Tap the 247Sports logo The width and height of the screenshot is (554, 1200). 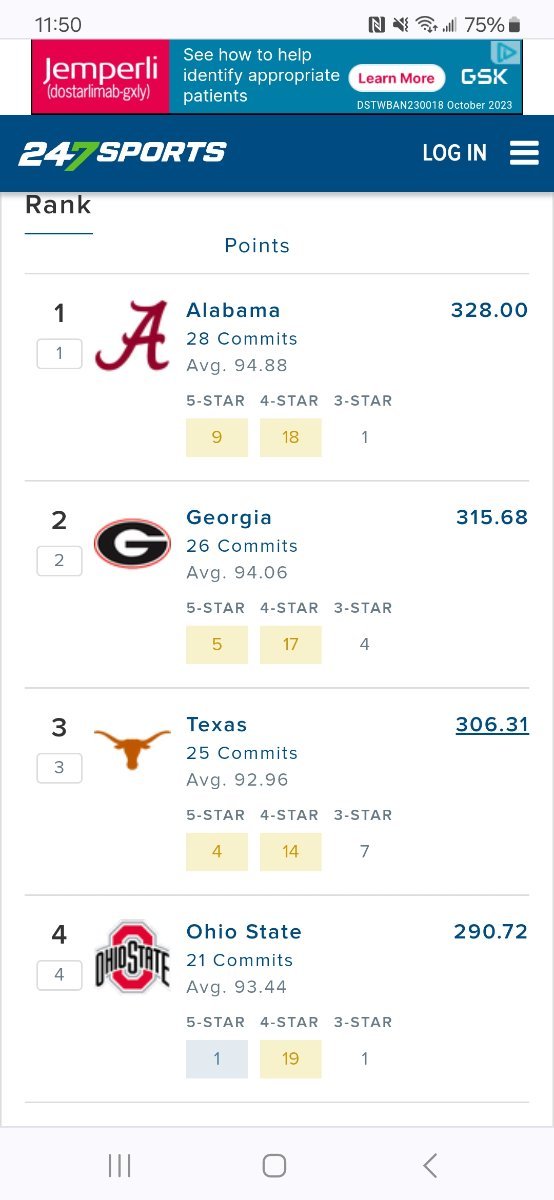pyautogui.click(x=122, y=153)
